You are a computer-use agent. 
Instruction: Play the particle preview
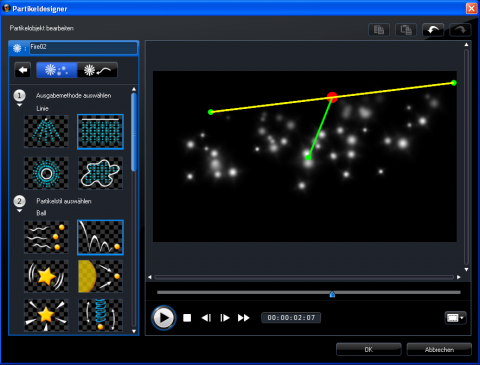(x=163, y=318)
